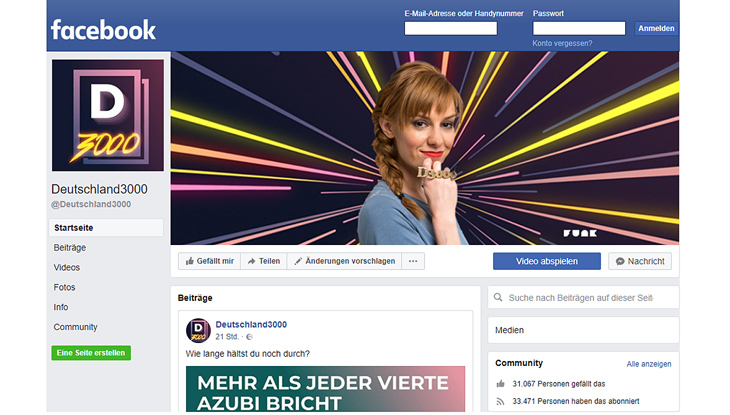This screenshot has height=415, width=730.
Task: Click the 21 Std. post timestamp
Action: coord(227,337)
